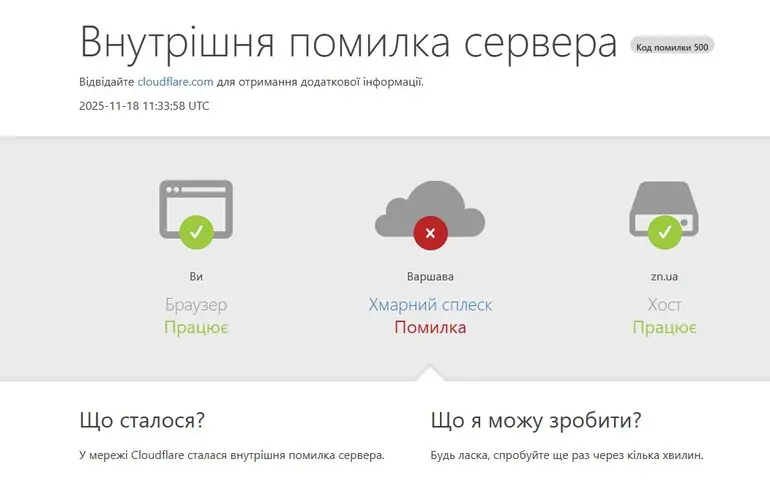Viewport: 770px width, 489px height.
Task: Click the Cloudflare cloud icon
Action: pyautogui.click(x=430, y=205)
